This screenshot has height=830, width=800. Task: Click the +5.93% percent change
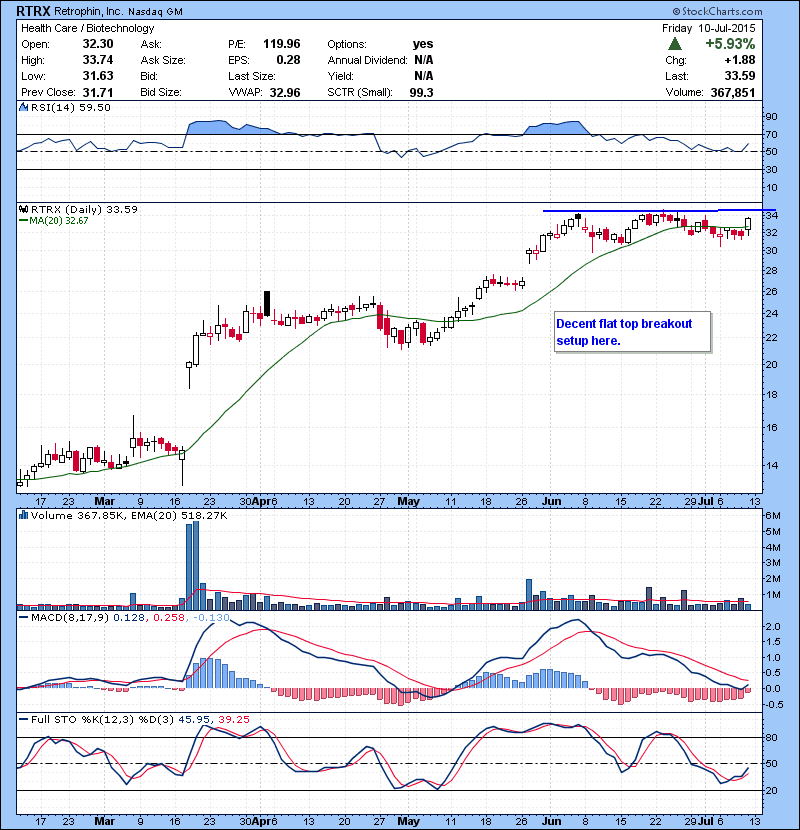[x=730, y=43]
